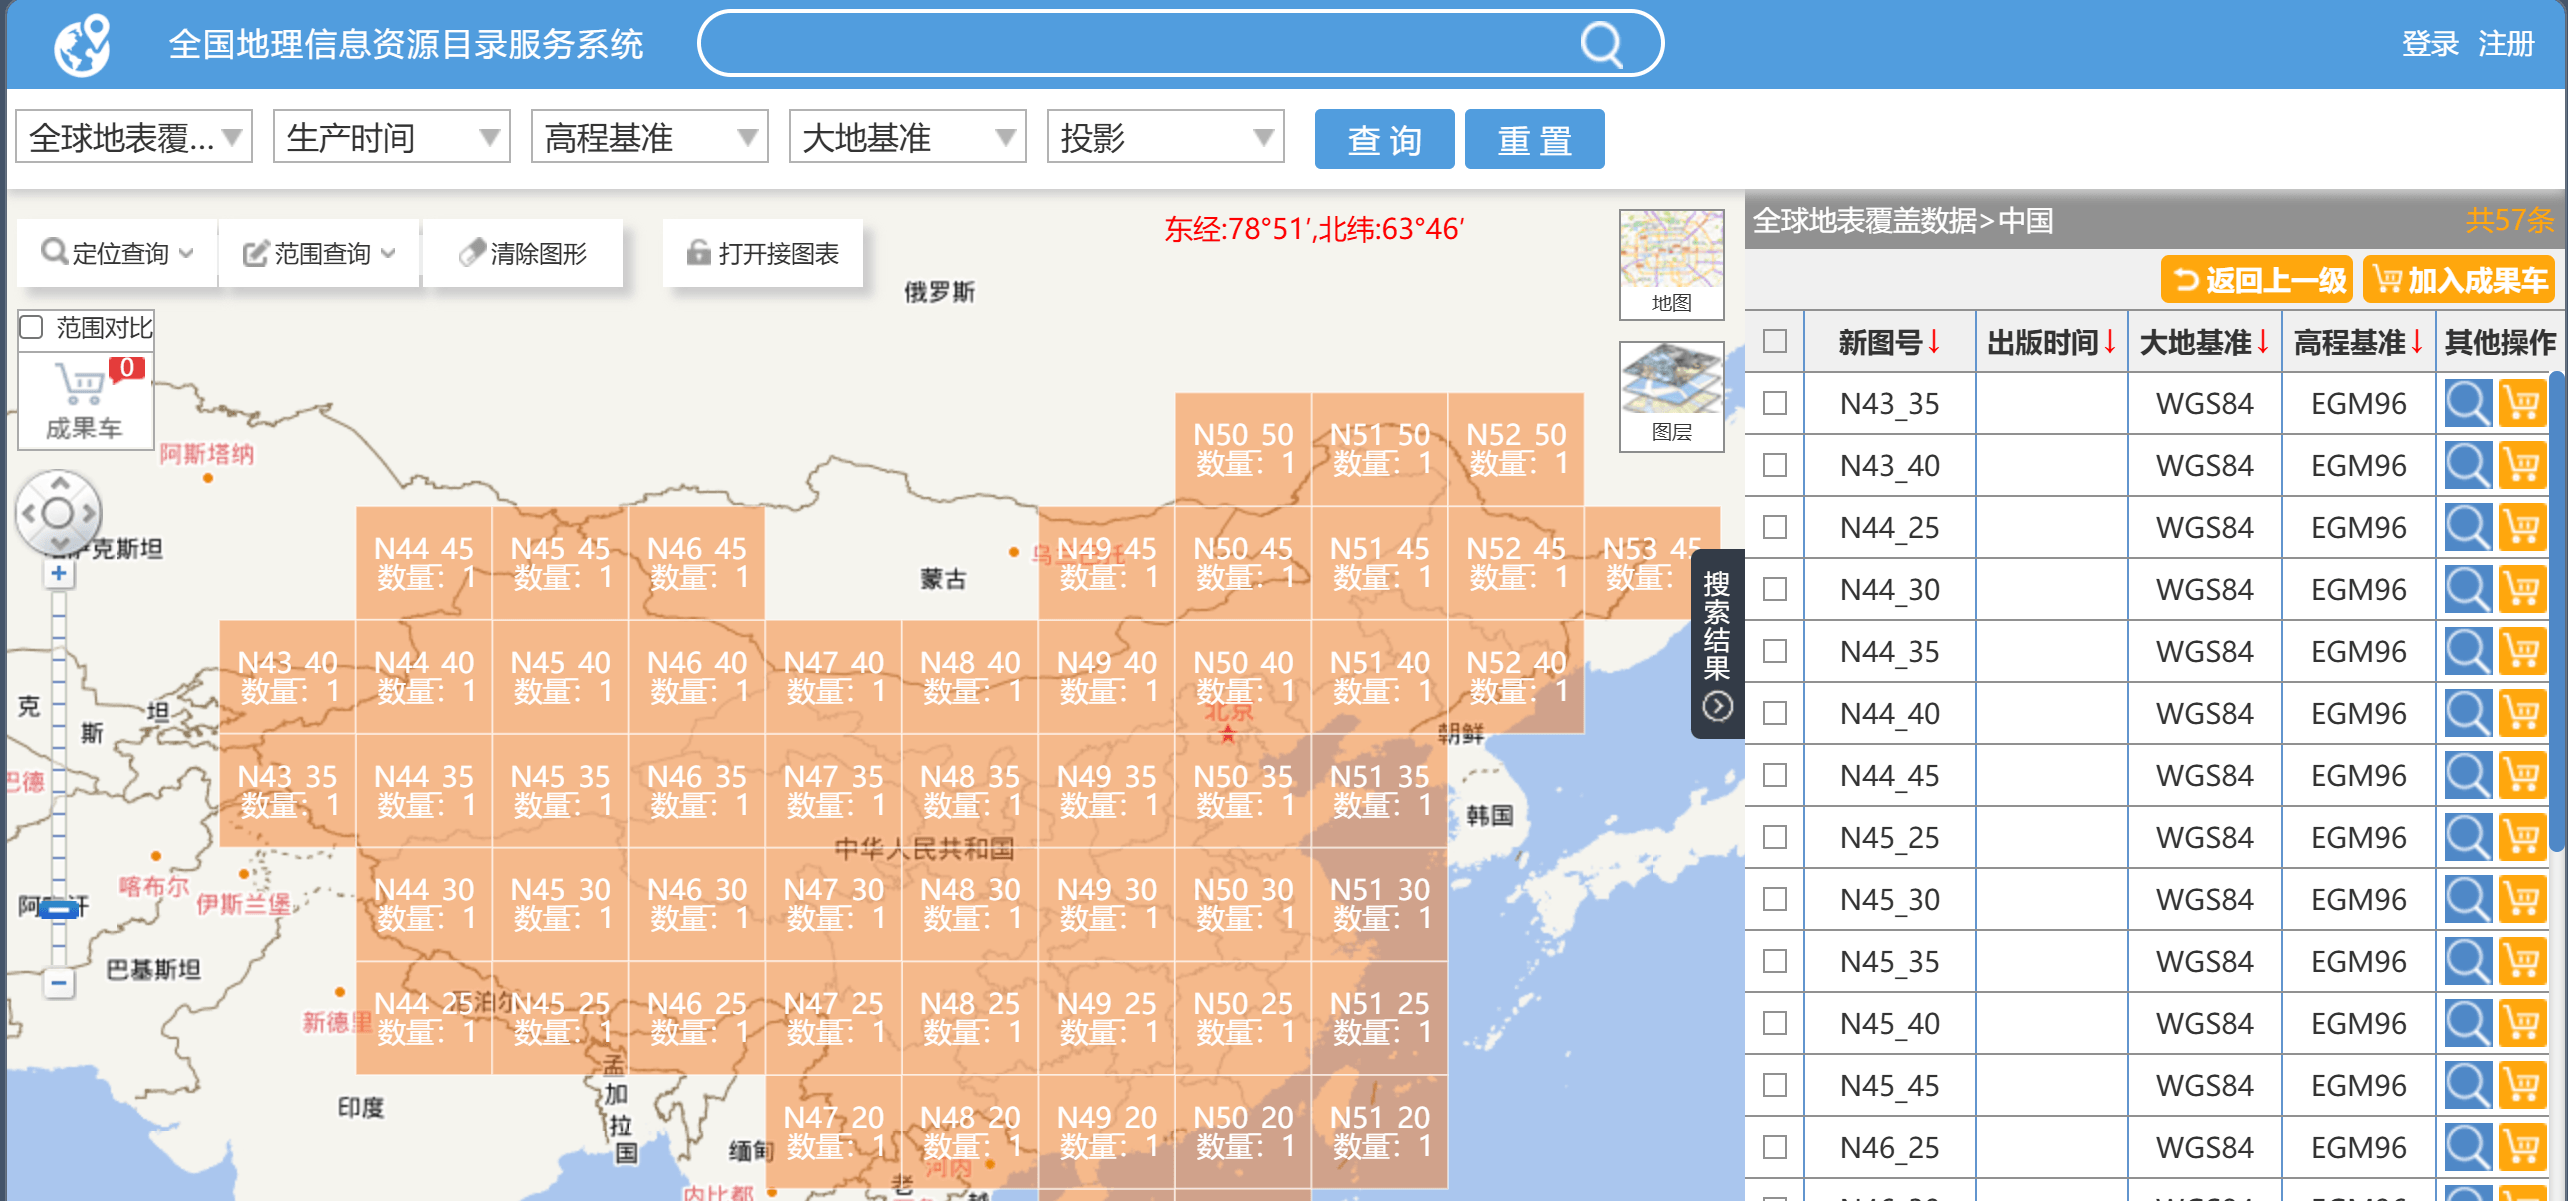
Task: Open the 高程基准 filter dropdown
Action: point(650,137)
